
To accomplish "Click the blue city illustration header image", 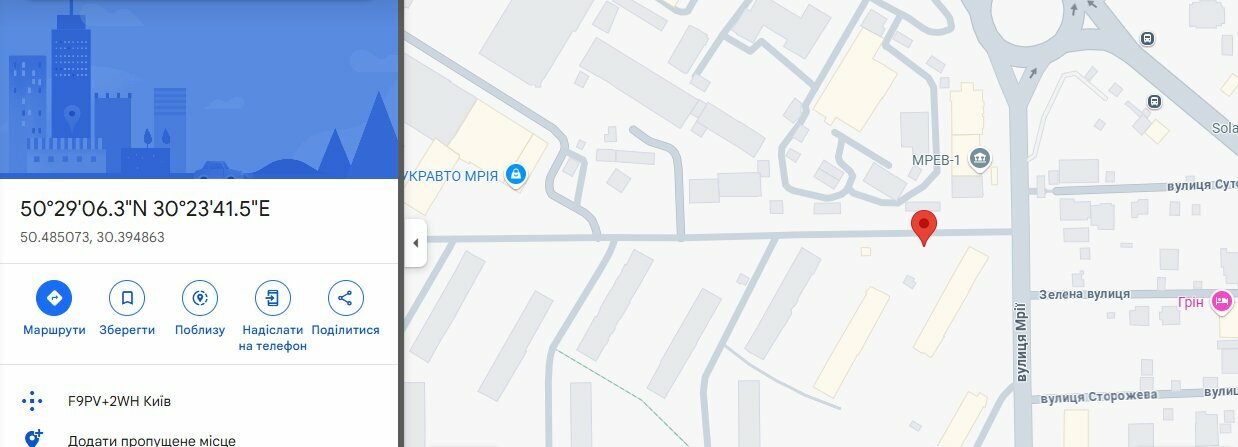I will click(x=199, y=89).
